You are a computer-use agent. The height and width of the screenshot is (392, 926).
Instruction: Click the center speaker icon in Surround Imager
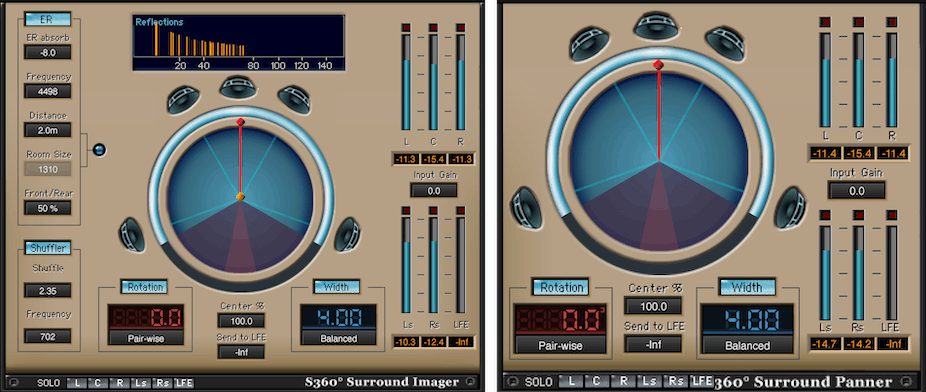pos(239,87)
